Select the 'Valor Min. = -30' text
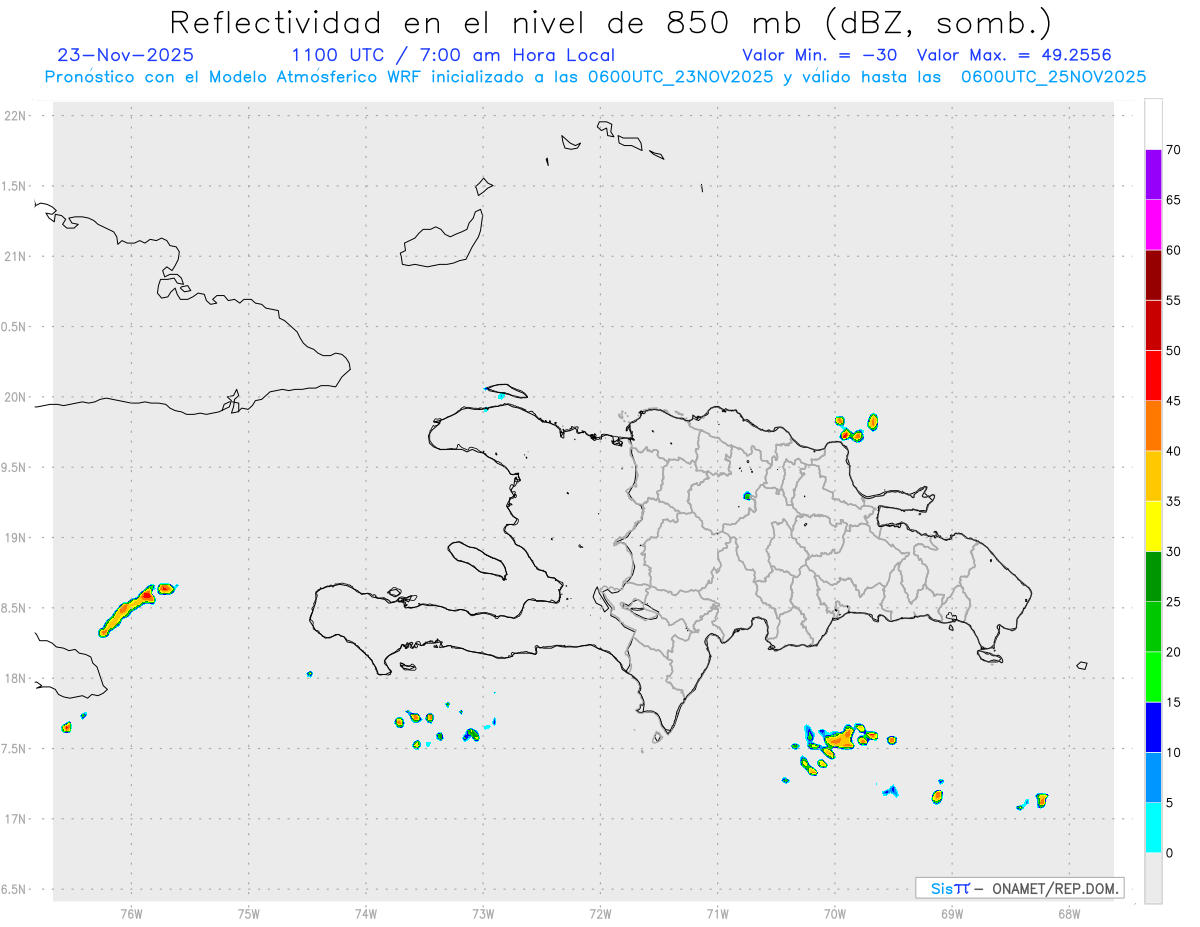 819,55
